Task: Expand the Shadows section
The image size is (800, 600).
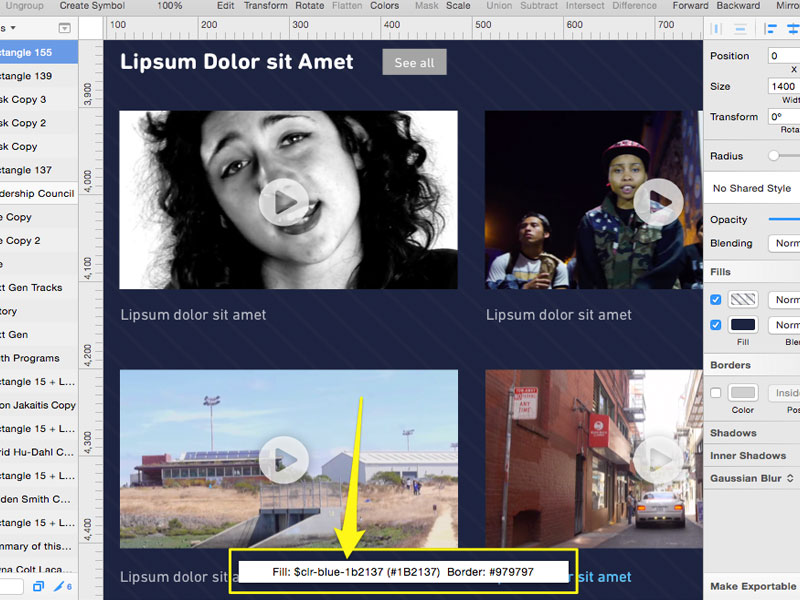Action: 733,433
